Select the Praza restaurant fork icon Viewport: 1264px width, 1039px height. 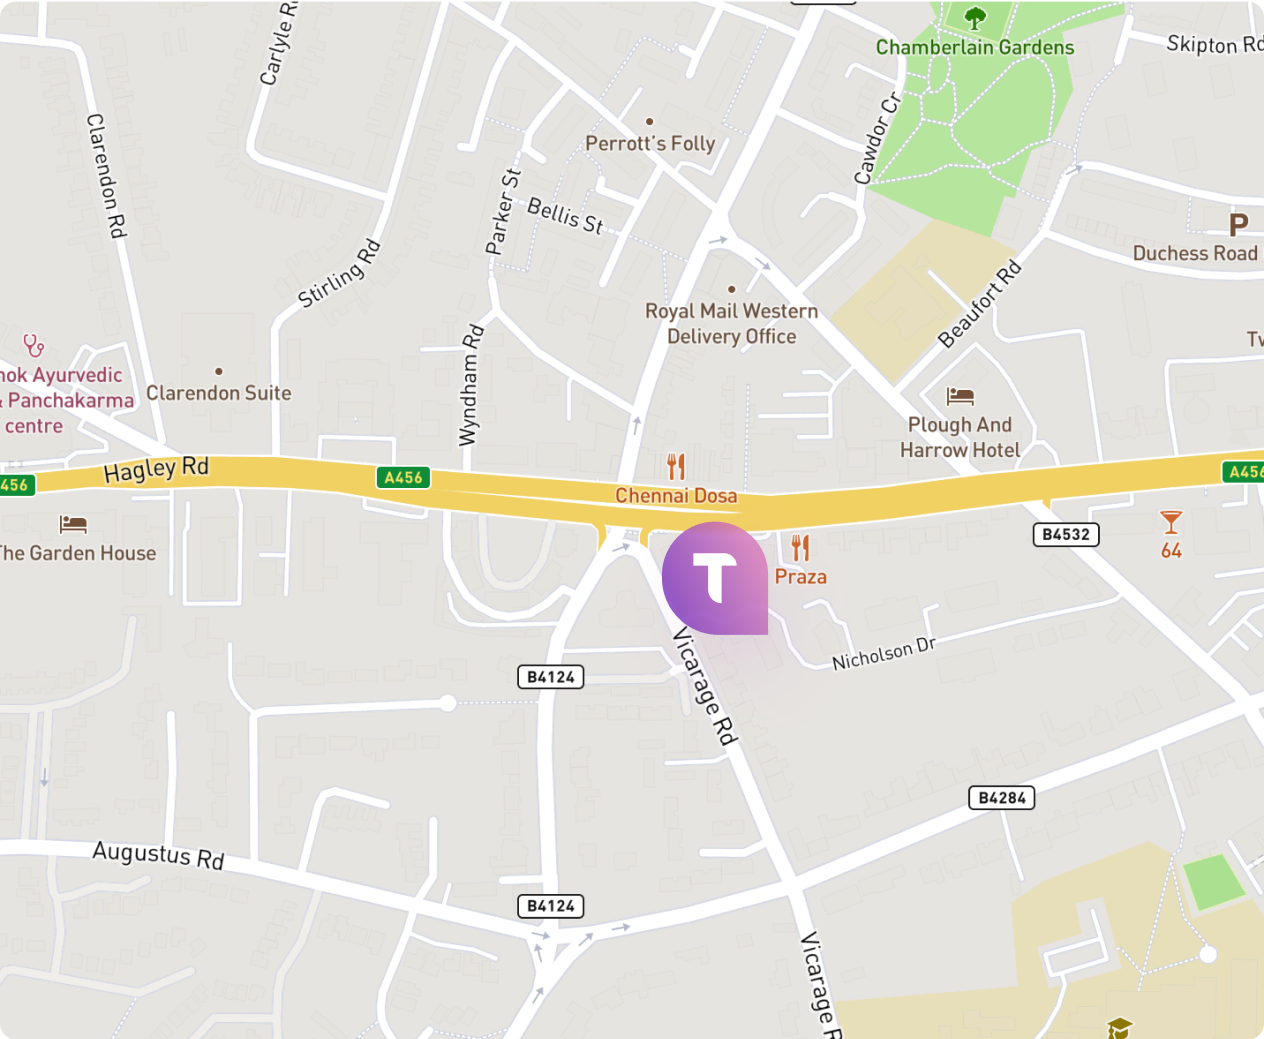click(x=800, y=548)
